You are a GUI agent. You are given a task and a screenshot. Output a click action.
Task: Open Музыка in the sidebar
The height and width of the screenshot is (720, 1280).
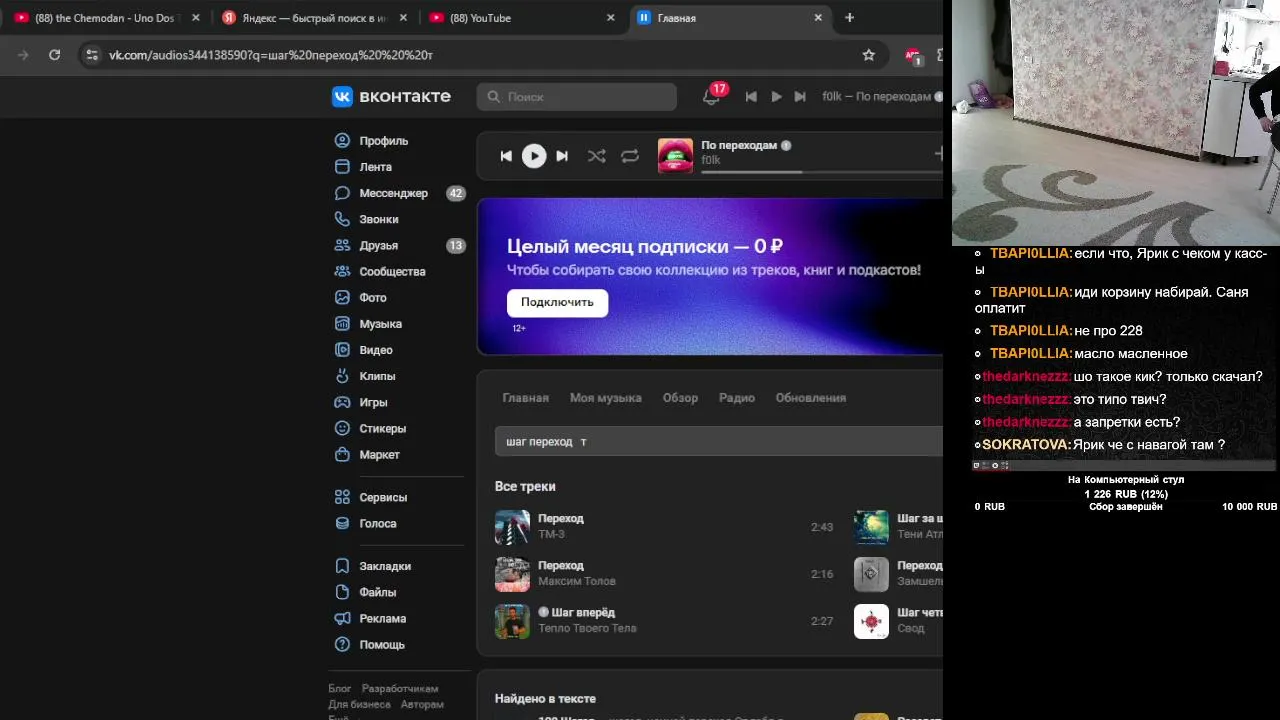pyautogui.click(x=368, y=324)
